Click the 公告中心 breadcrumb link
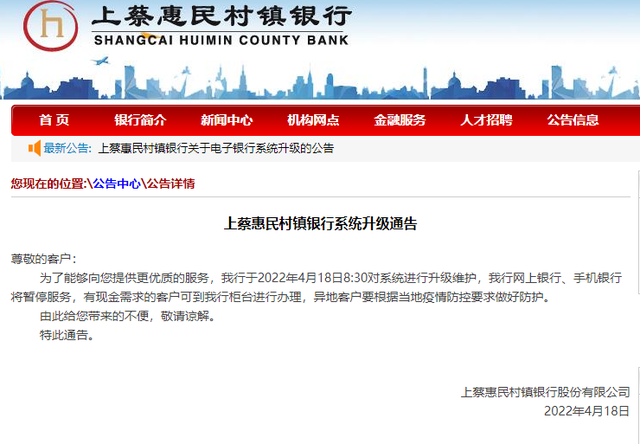This screenshot has width=640, height=444. point(118,184)
